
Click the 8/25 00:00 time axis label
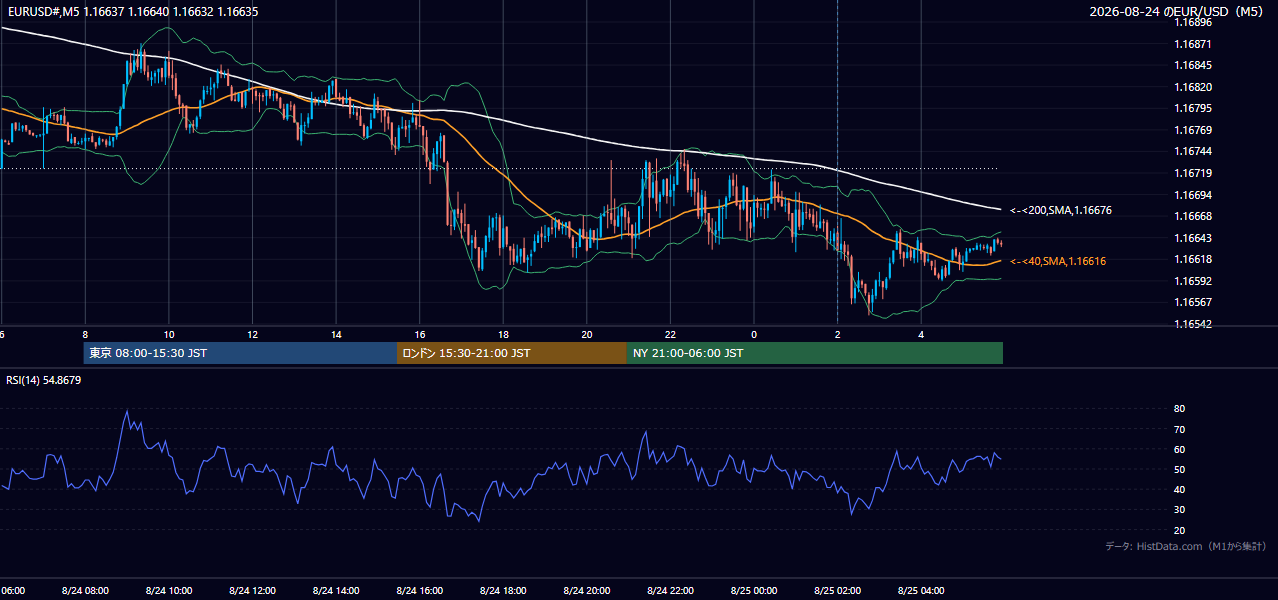[754, 590]
